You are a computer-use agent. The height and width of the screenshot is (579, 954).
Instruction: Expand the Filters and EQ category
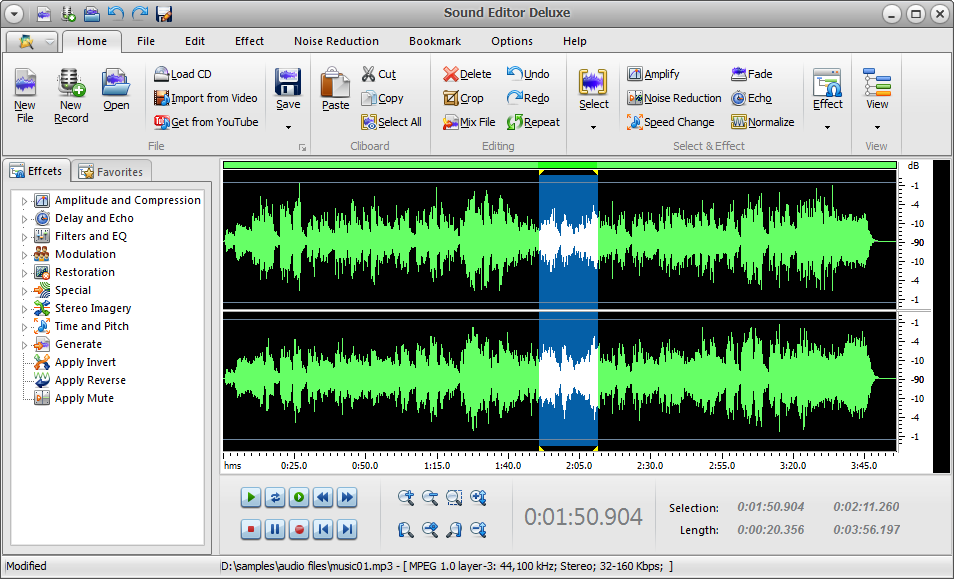(94, 236)
